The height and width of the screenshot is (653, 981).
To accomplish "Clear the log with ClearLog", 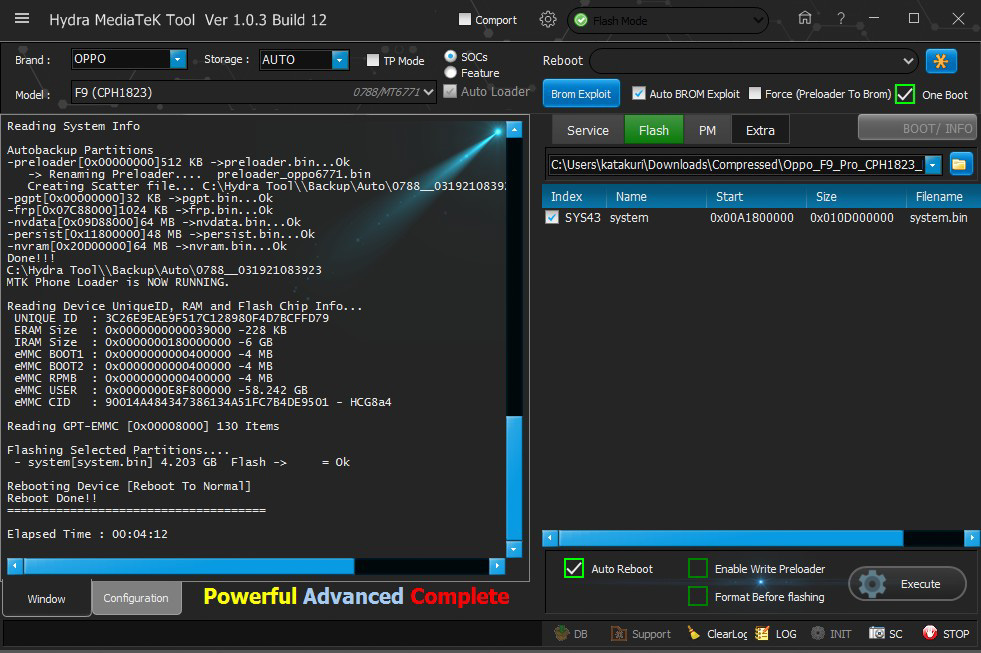I will click(717, 634).
